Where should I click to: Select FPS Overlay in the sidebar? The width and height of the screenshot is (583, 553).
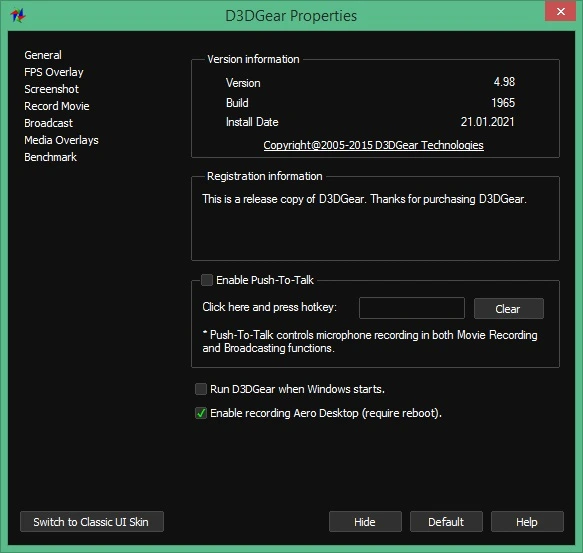click(x=54, y=72)
